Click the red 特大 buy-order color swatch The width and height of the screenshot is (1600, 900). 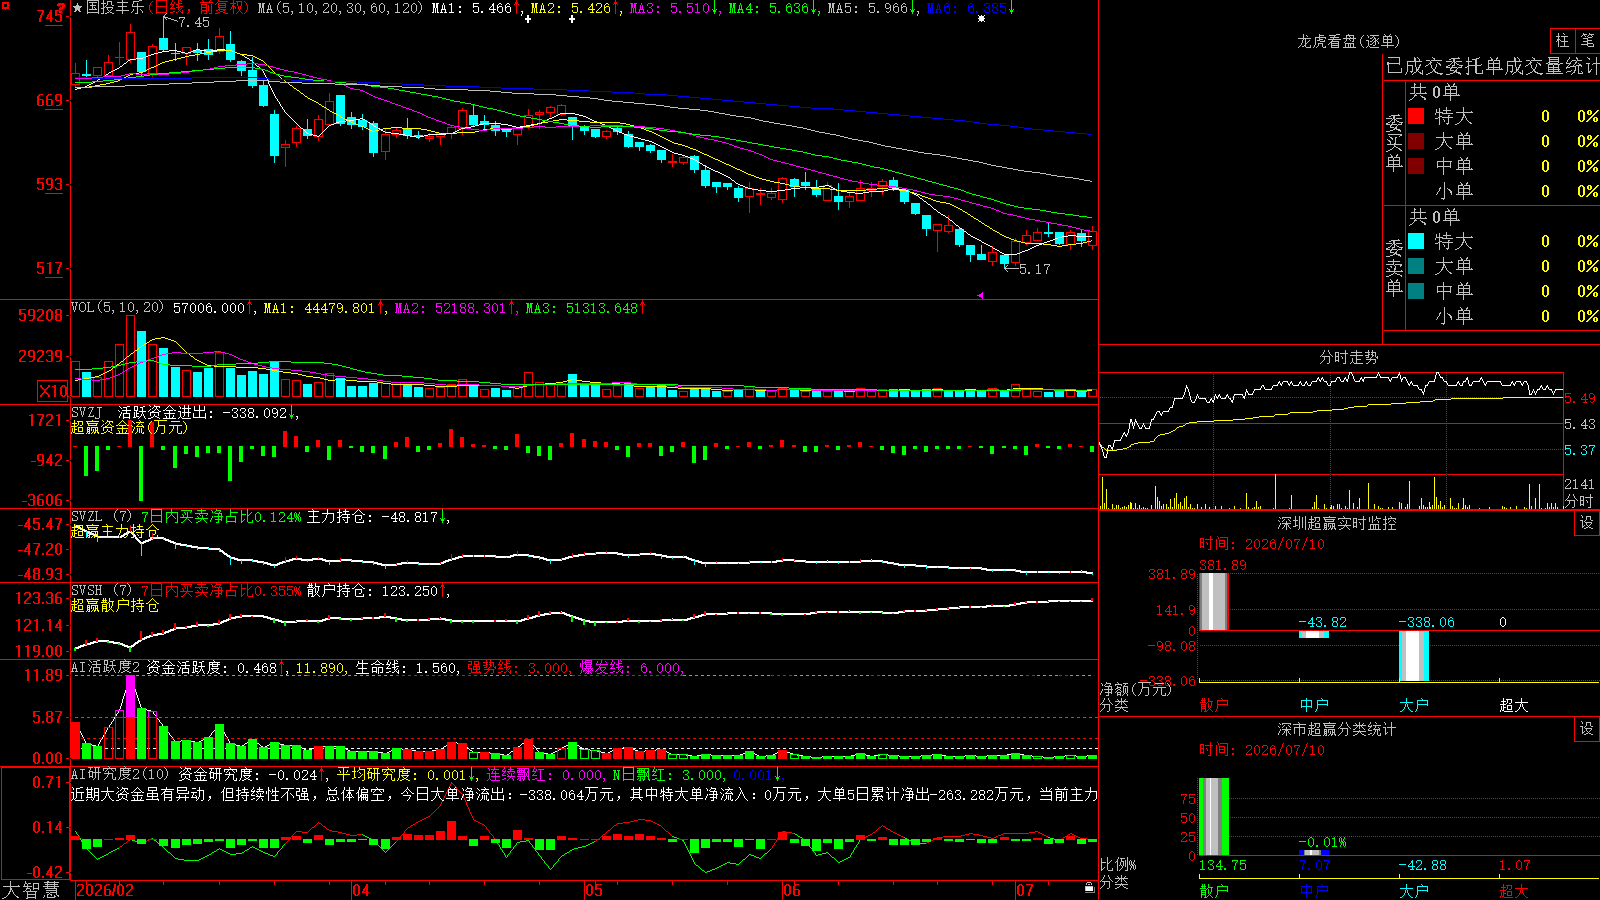1416,116
